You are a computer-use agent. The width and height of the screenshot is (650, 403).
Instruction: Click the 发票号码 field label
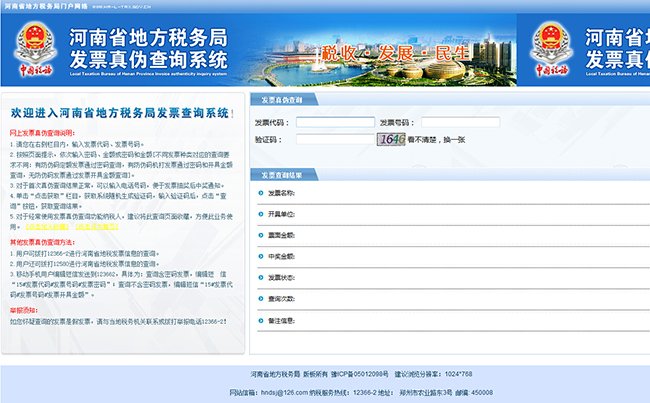(397, 123)
